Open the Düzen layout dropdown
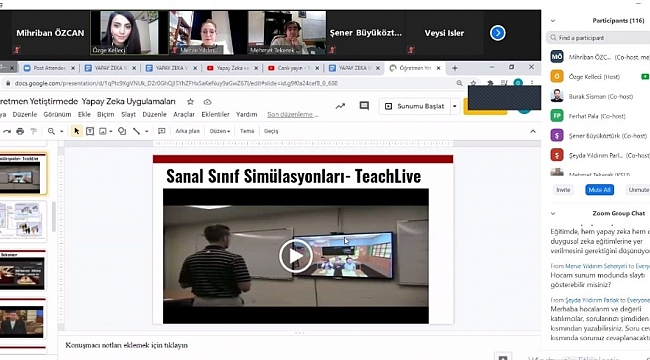650x360 pixels. click(220, 131)
